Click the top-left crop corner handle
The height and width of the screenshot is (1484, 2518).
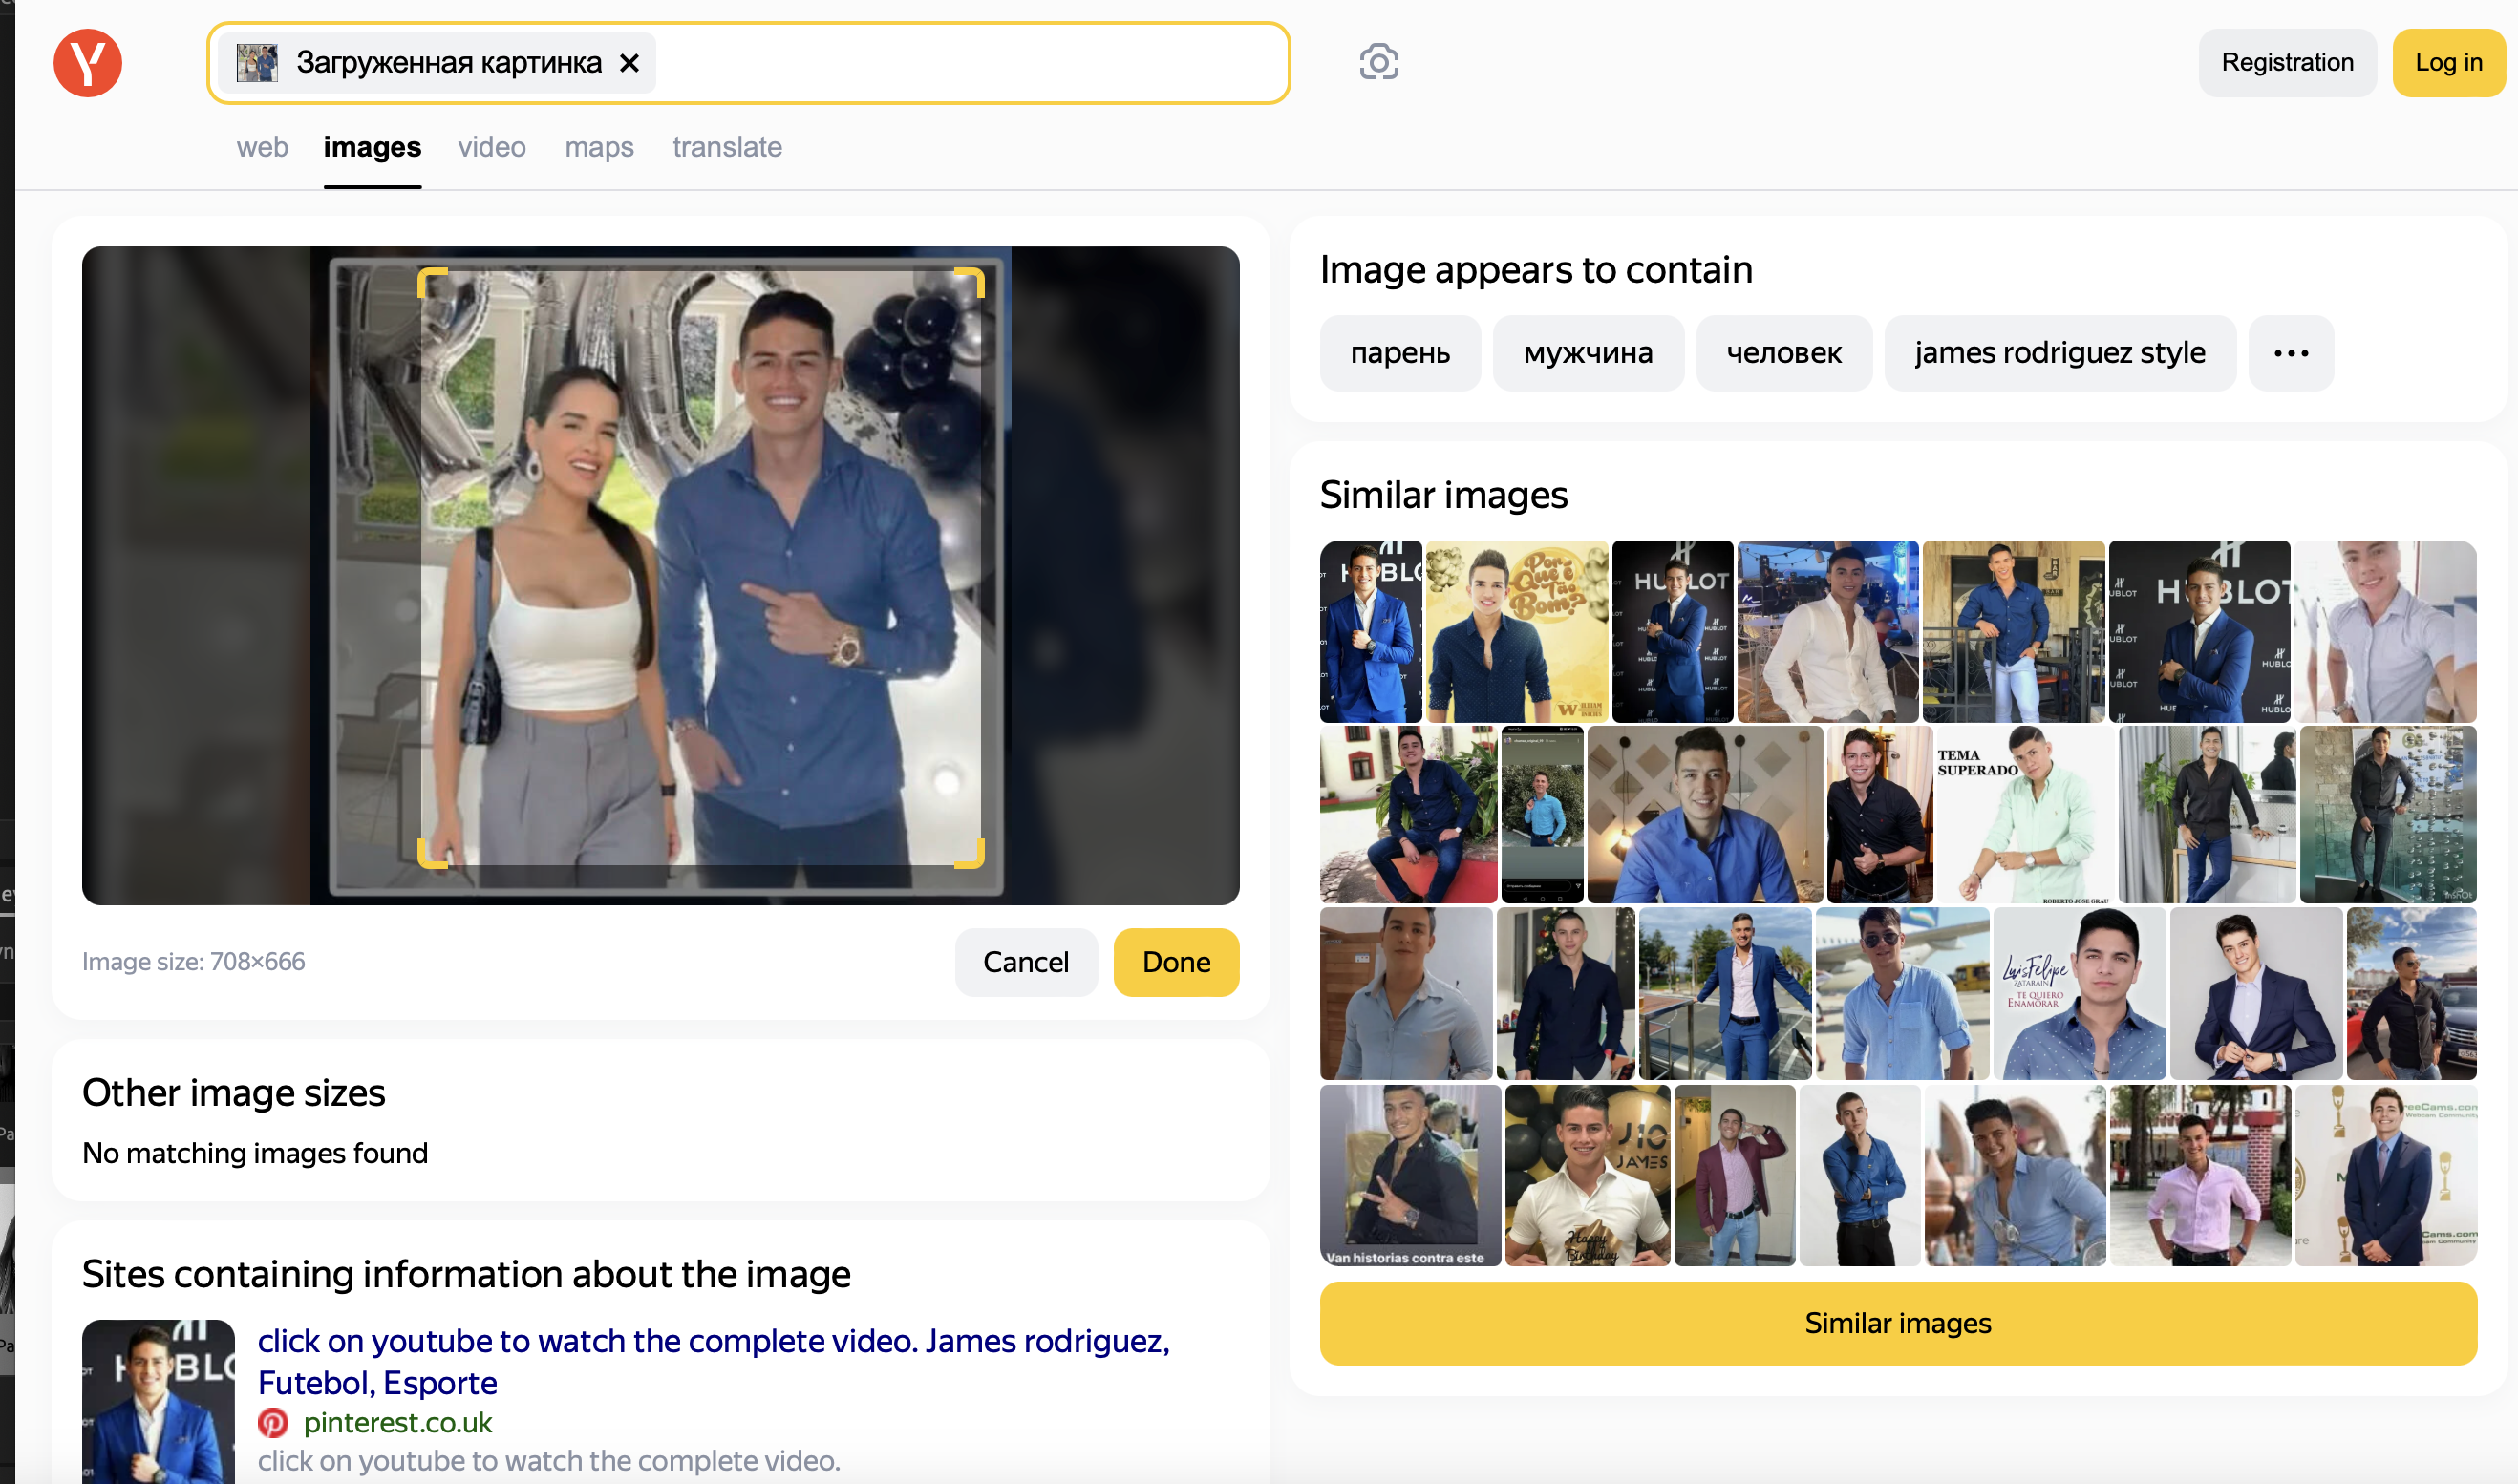(427, 278)
